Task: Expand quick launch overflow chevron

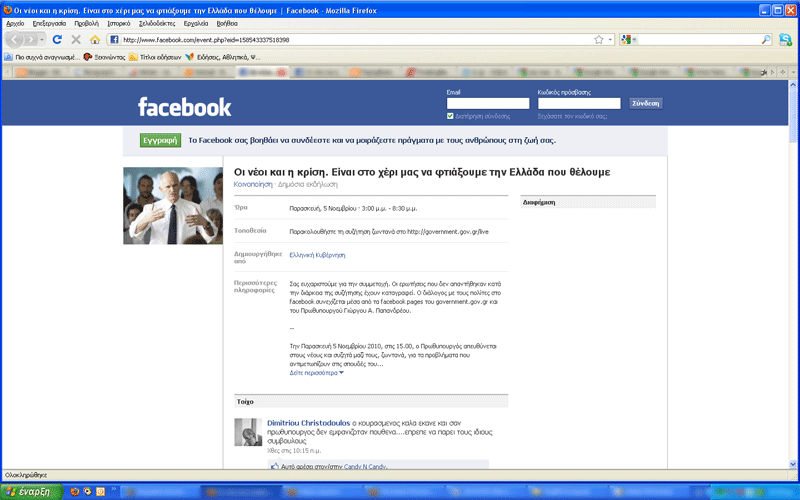Action: pos(113,489)
